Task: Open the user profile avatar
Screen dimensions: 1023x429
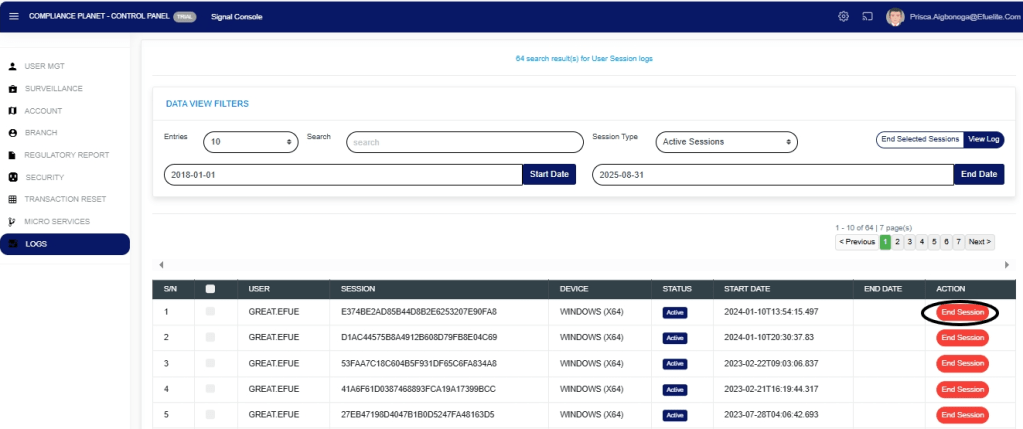Action: point(895,16)
